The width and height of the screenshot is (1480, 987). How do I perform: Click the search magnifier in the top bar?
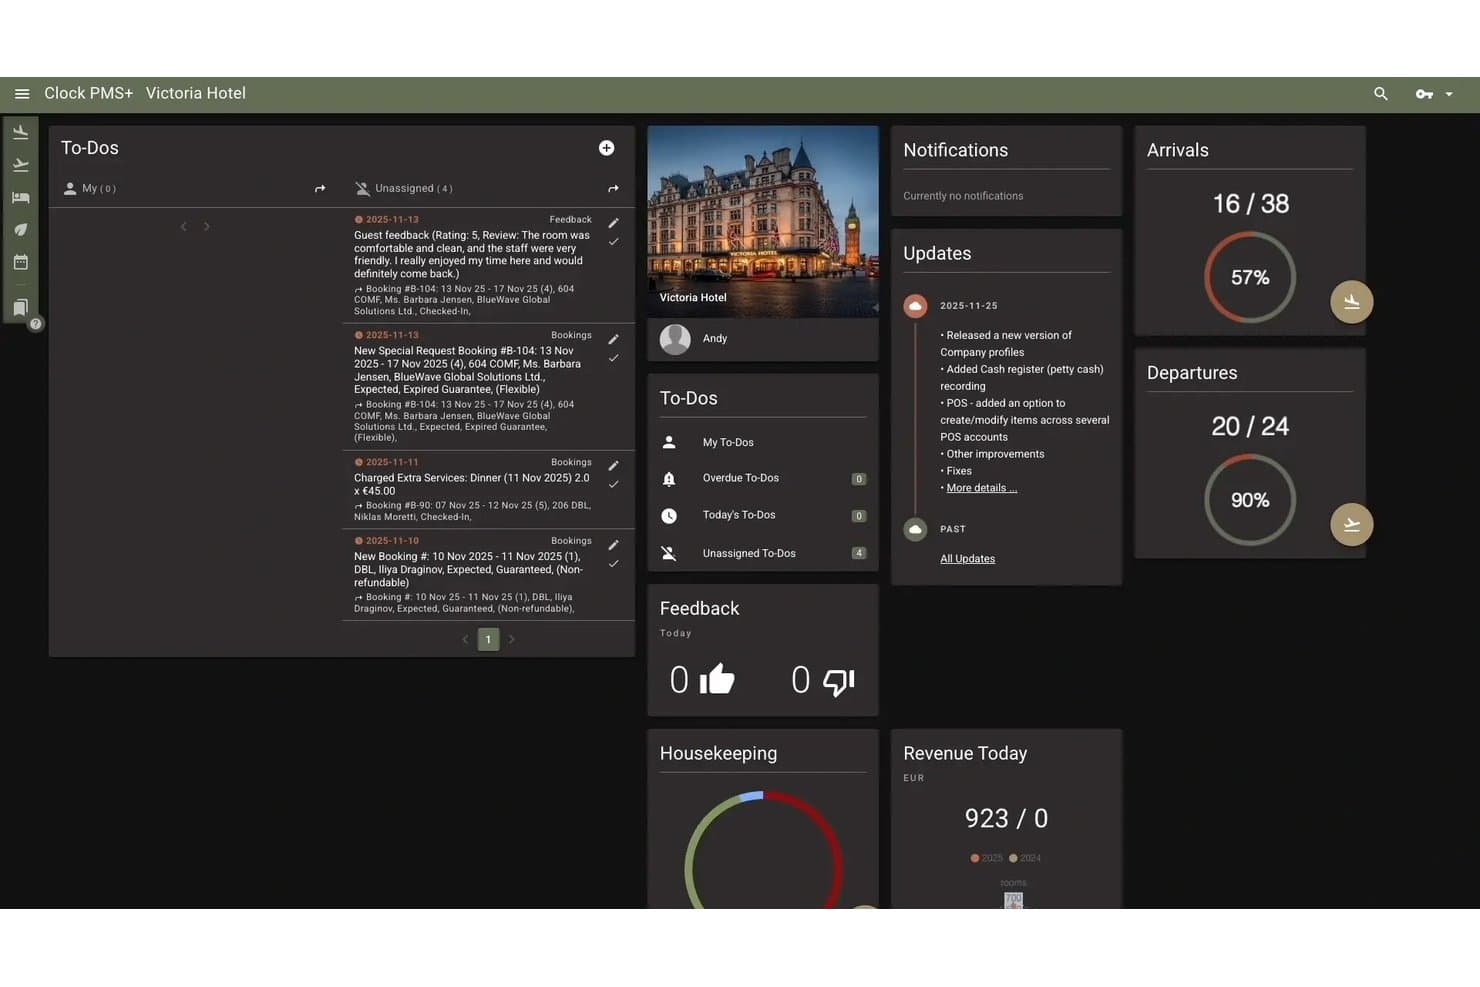(x=1381, y=94)
